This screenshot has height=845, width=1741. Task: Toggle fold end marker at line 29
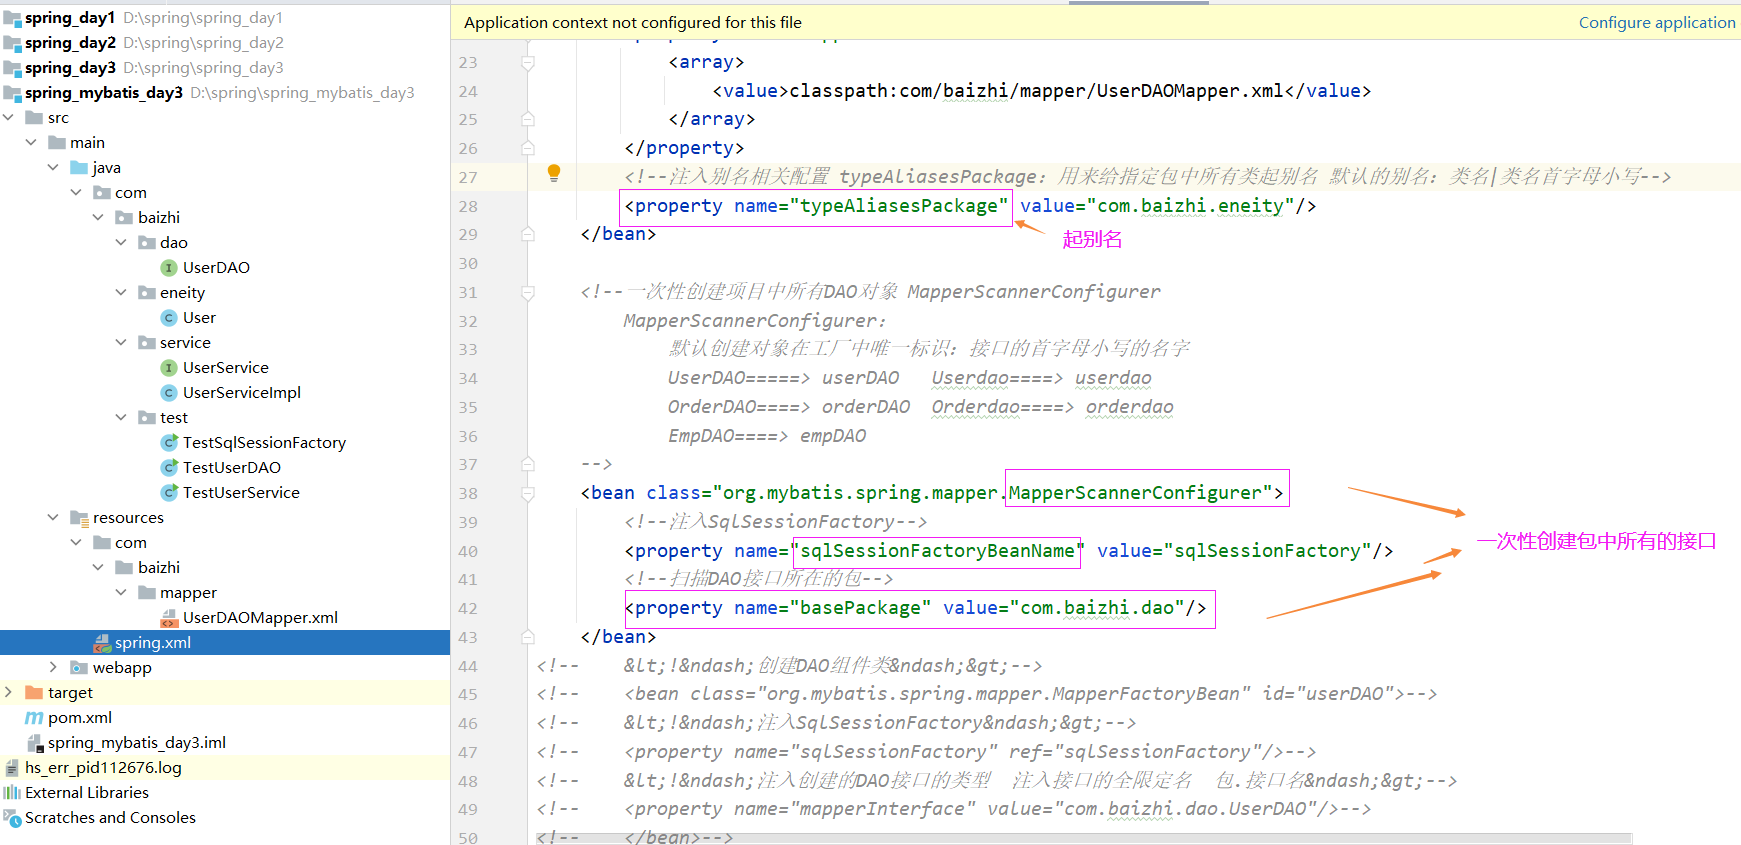[x=528, y=234]
